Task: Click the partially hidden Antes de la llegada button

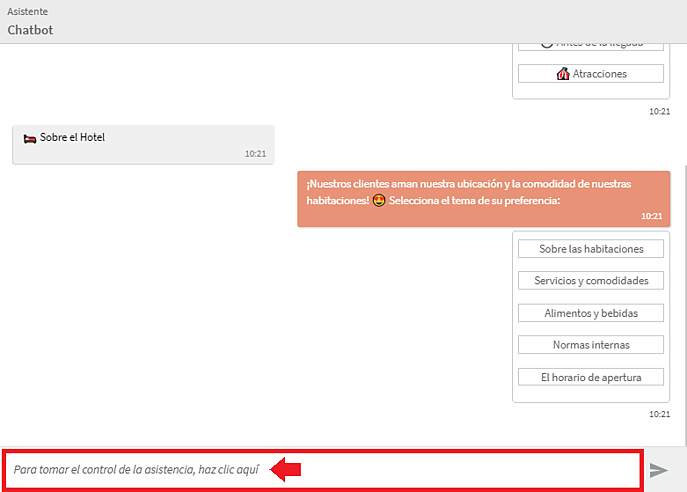Action: 591,47
